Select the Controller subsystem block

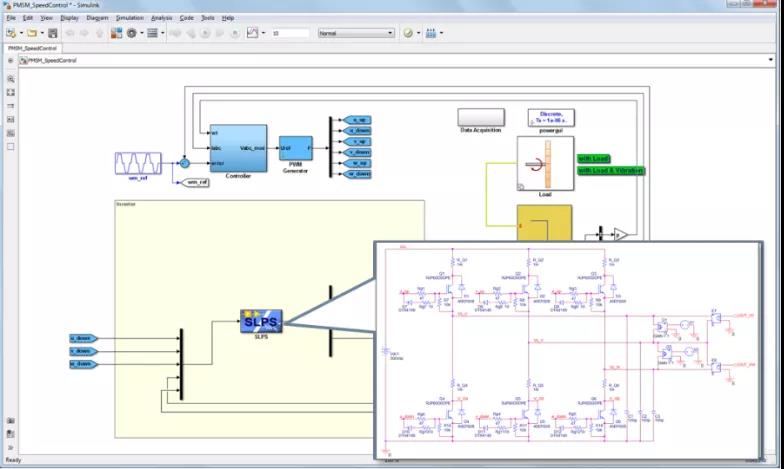pyautogui.click(x=238, y=148)
